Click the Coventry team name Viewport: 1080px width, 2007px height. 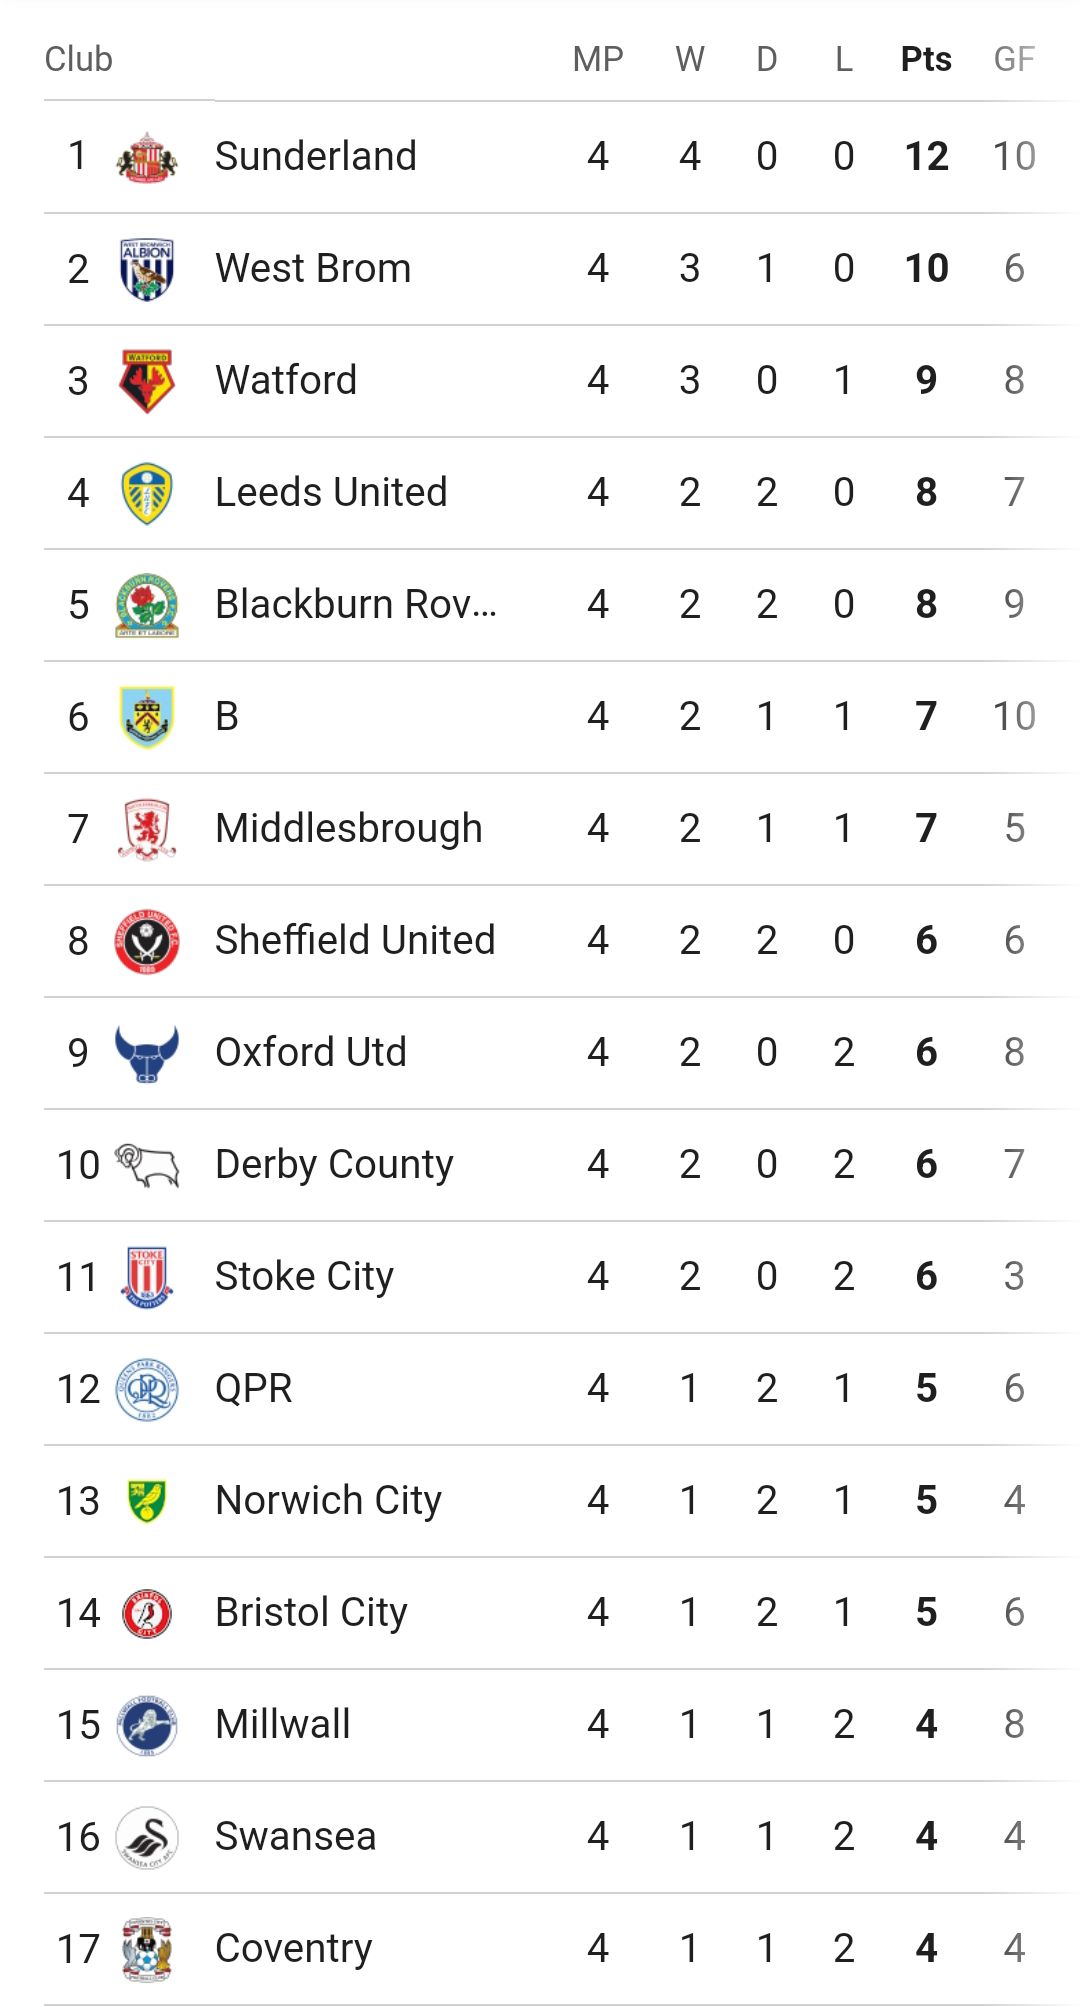click(293, 1949)
